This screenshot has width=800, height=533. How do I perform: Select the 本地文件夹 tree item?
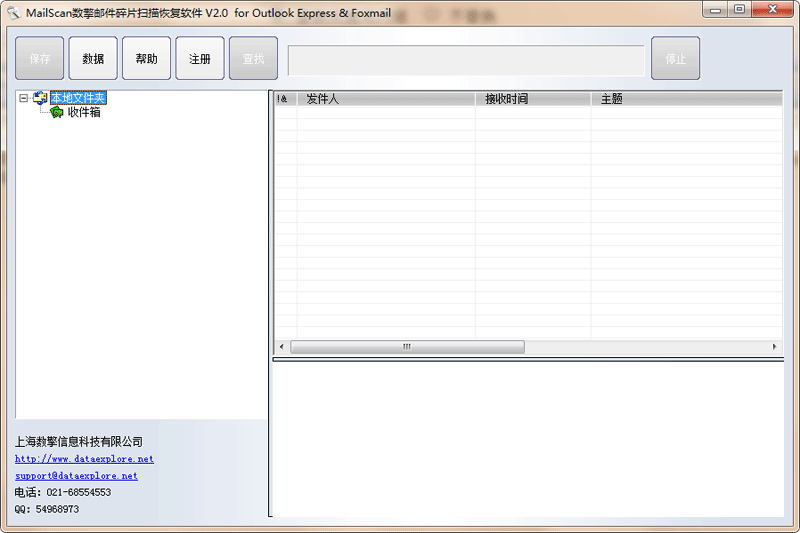(x=78, y=97)
